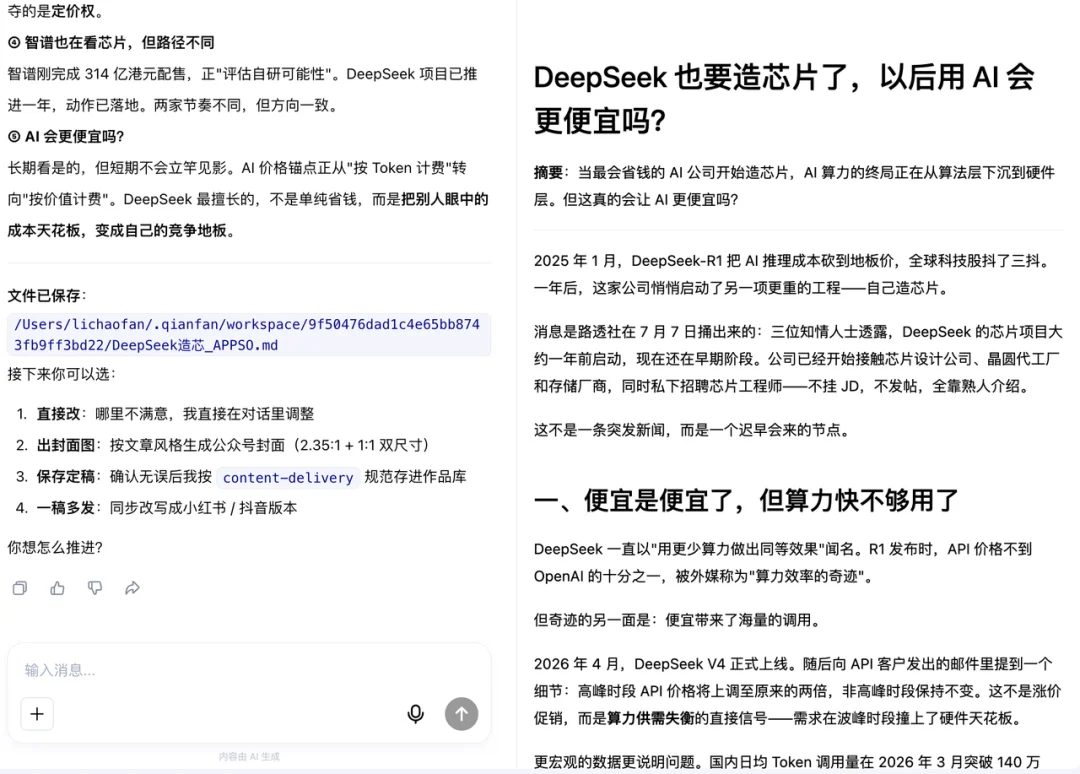Click the line 但奇迹的另一面是
The width and height of the screenshot is (1080, 774).
click(x=678, y=620)
